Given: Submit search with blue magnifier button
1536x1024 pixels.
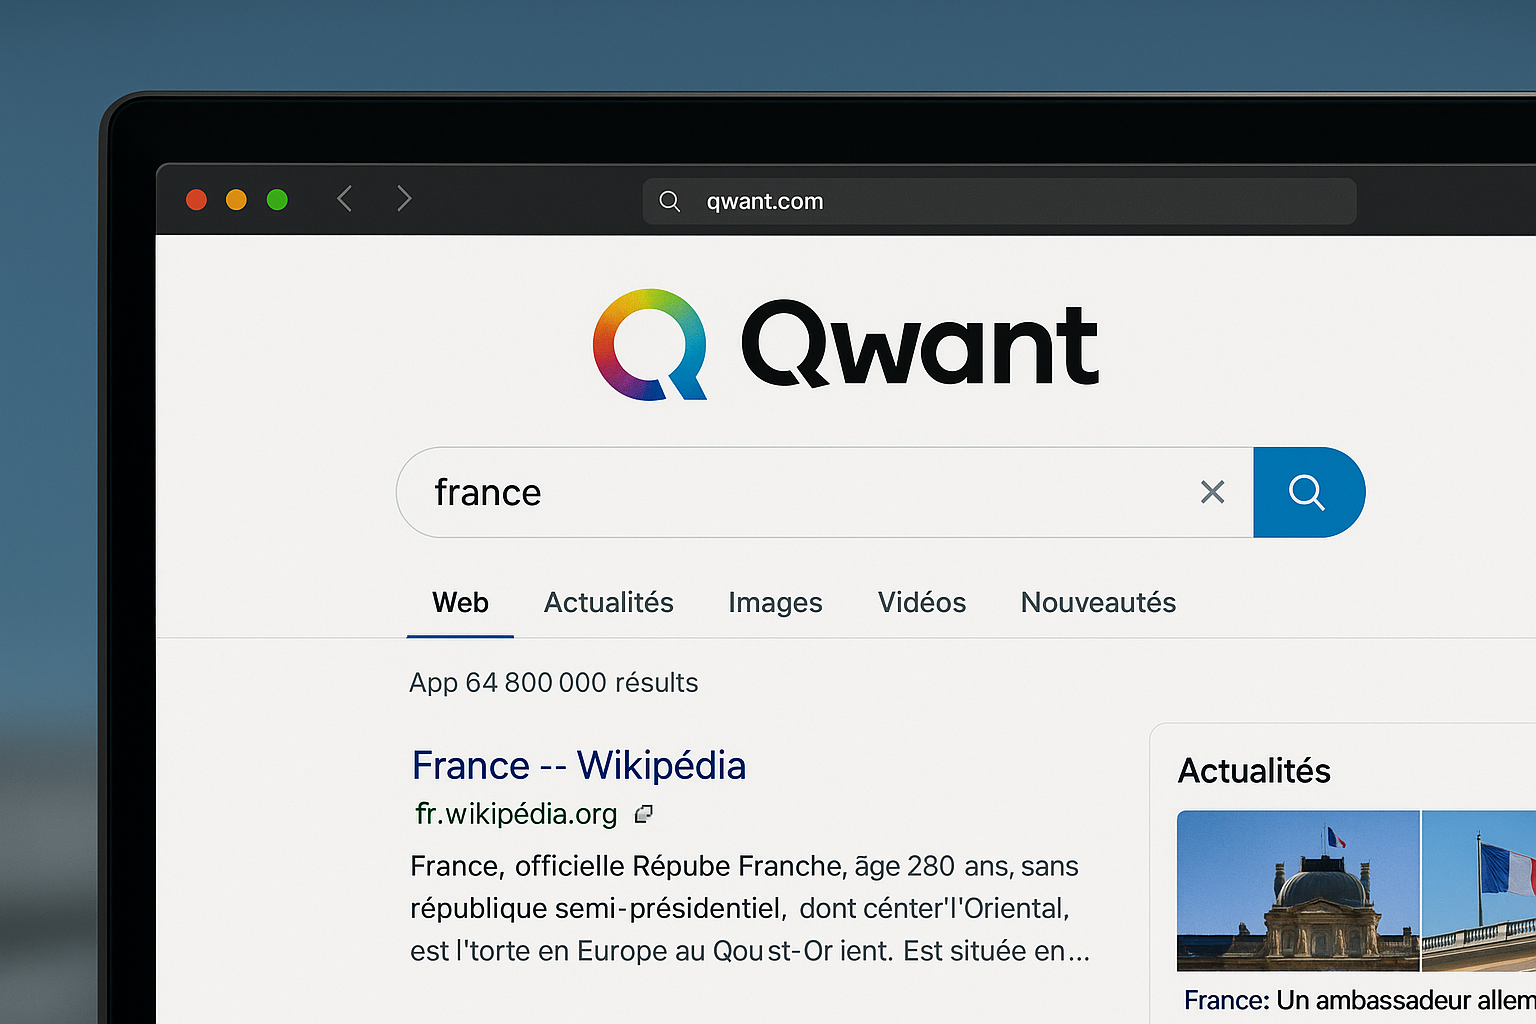Looking at the screenshot, I should click(x=1308, y=492).
